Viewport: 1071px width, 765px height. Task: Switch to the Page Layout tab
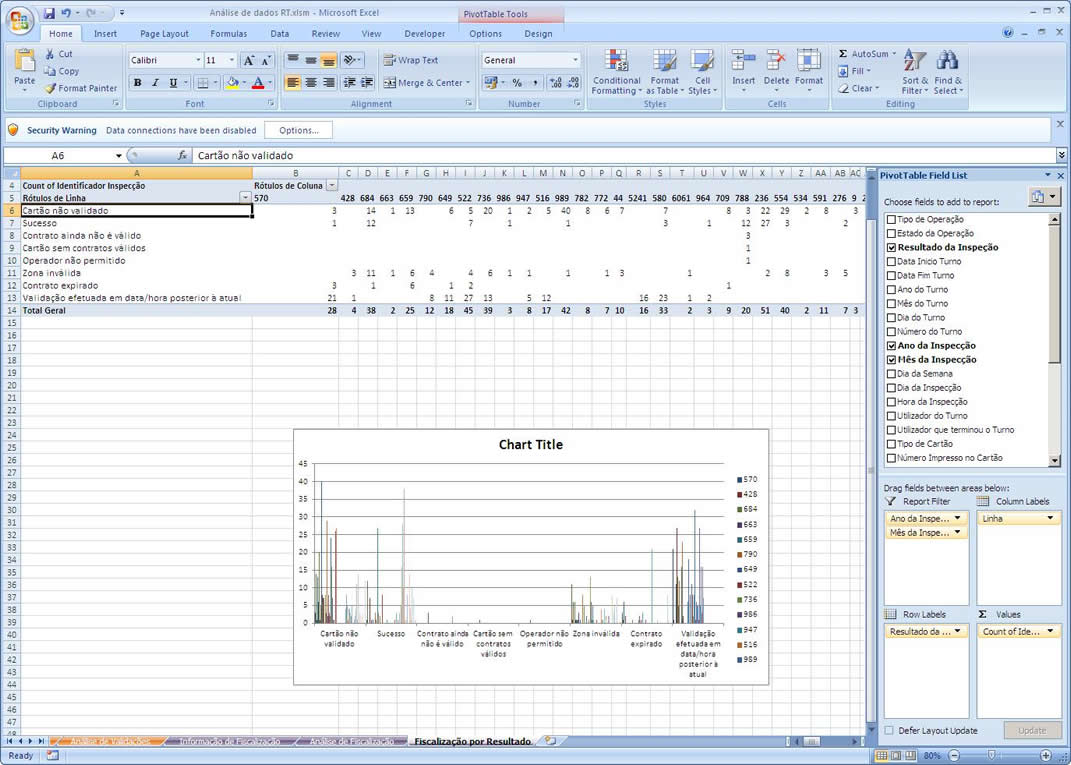pos(164,33)
